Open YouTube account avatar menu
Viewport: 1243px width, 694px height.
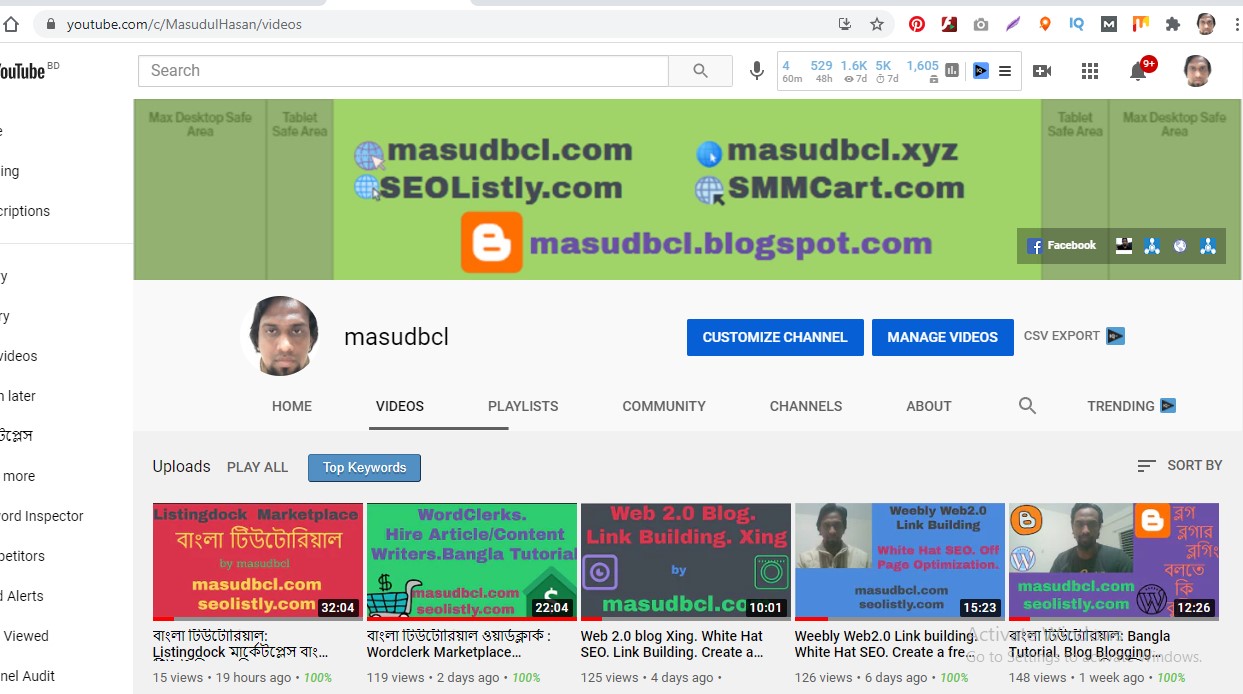[x=1197, y=71]
